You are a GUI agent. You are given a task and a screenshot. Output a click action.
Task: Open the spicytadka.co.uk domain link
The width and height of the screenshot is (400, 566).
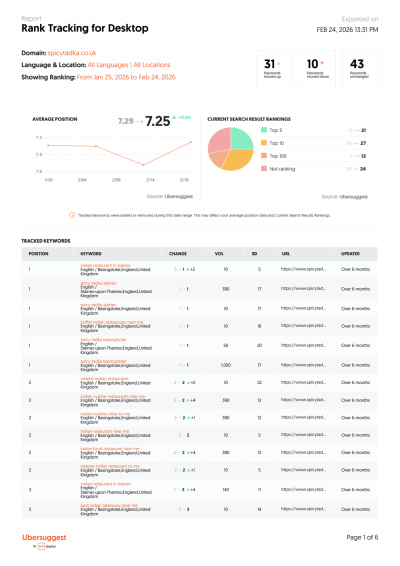pyautogui.click(x=72, y=53)
